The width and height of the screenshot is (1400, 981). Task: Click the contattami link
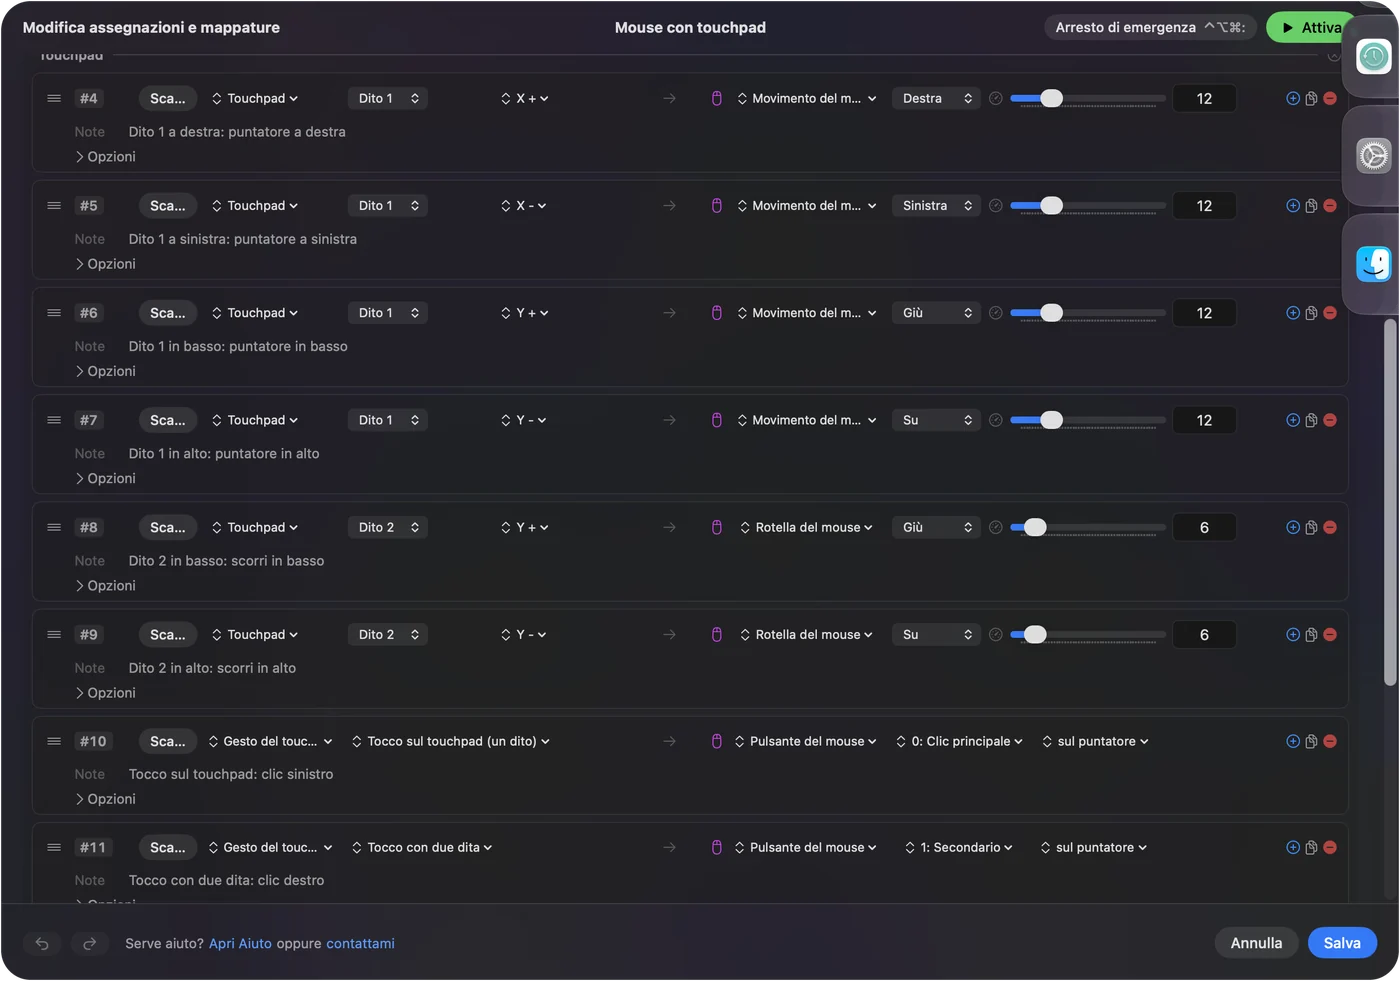(360, 943)
